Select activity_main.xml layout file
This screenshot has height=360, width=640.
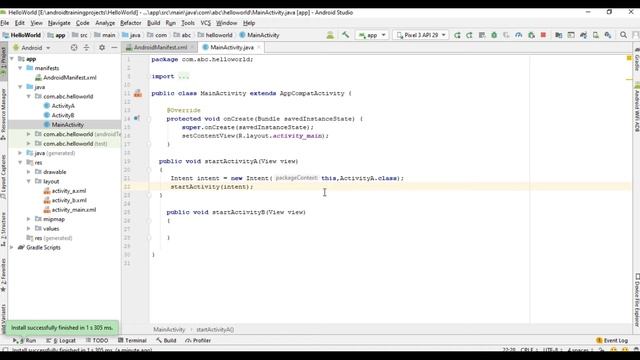[x=73, y=210]
